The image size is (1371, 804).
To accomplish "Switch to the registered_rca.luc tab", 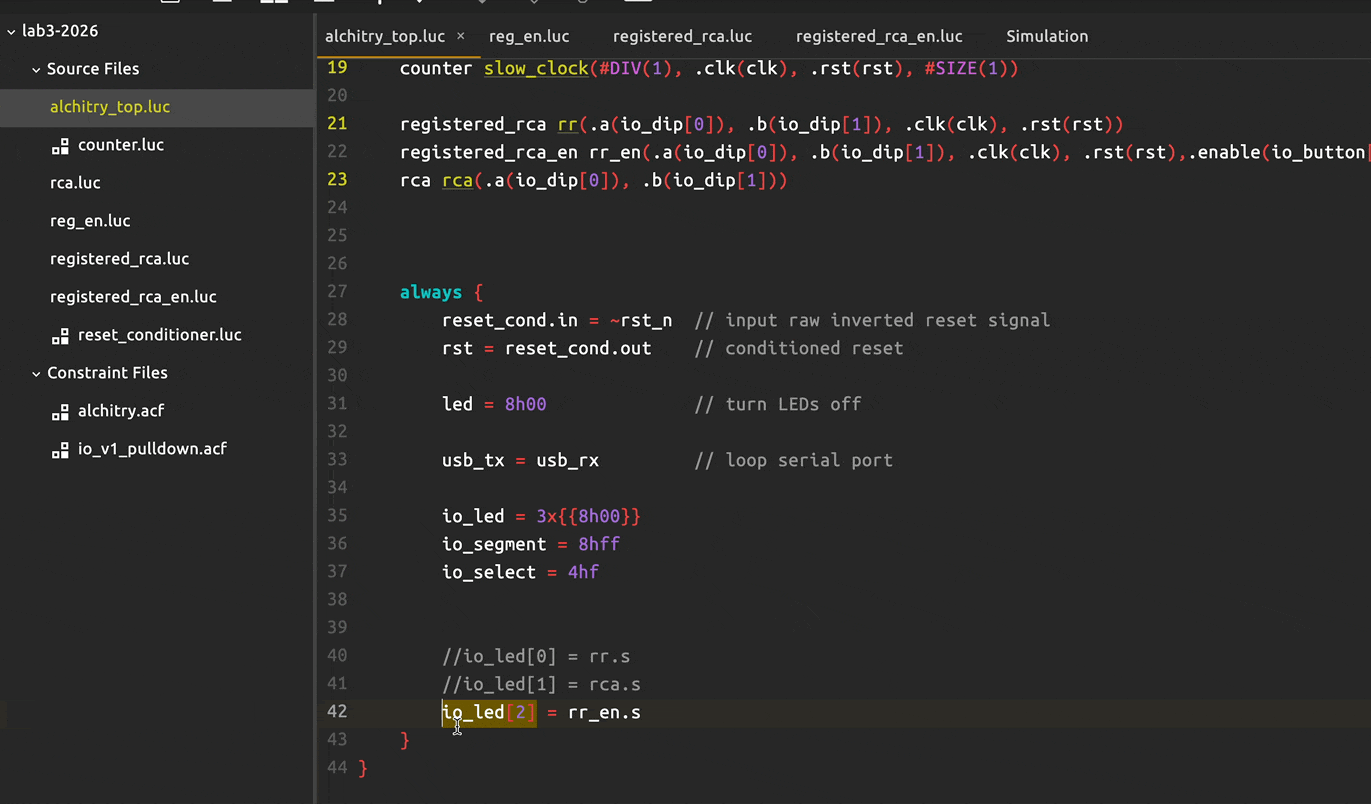I will click(682, 36).
